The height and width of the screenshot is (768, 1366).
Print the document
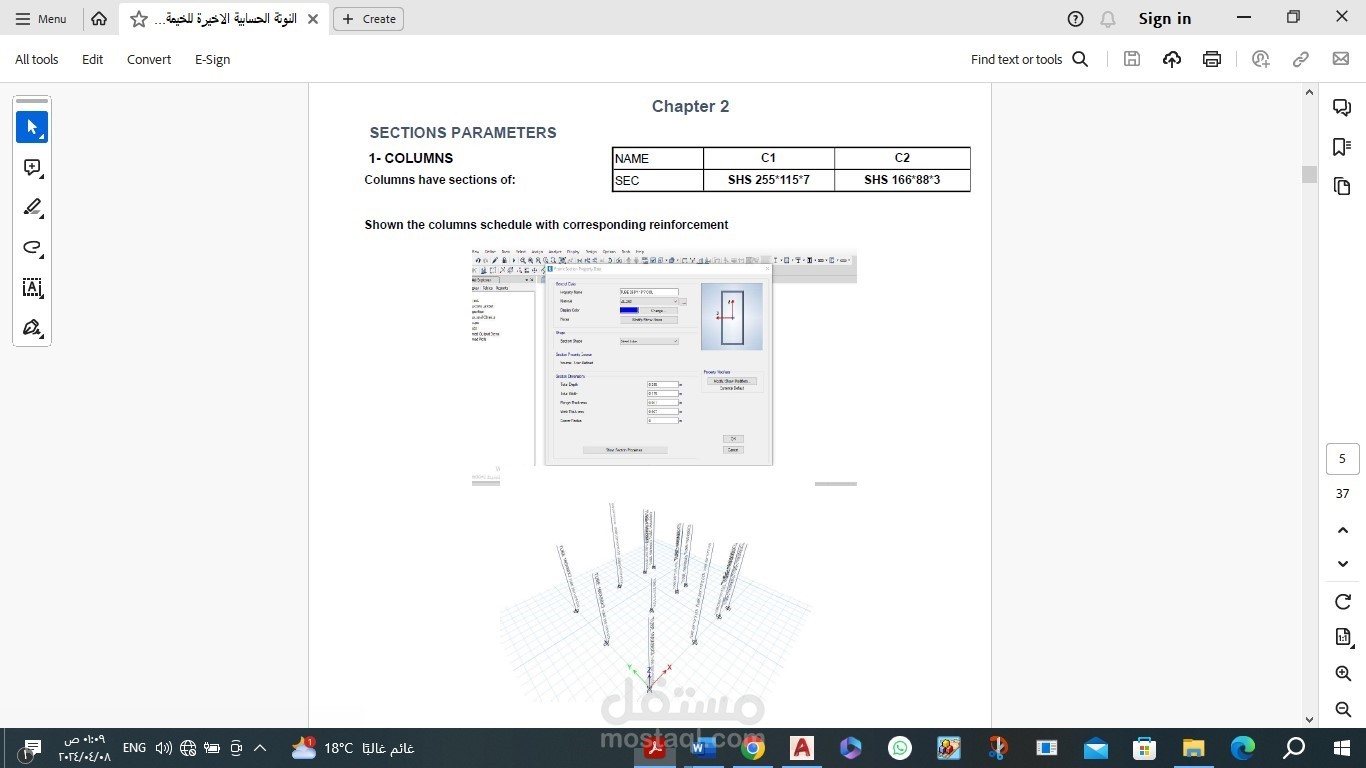point(1212,59)
